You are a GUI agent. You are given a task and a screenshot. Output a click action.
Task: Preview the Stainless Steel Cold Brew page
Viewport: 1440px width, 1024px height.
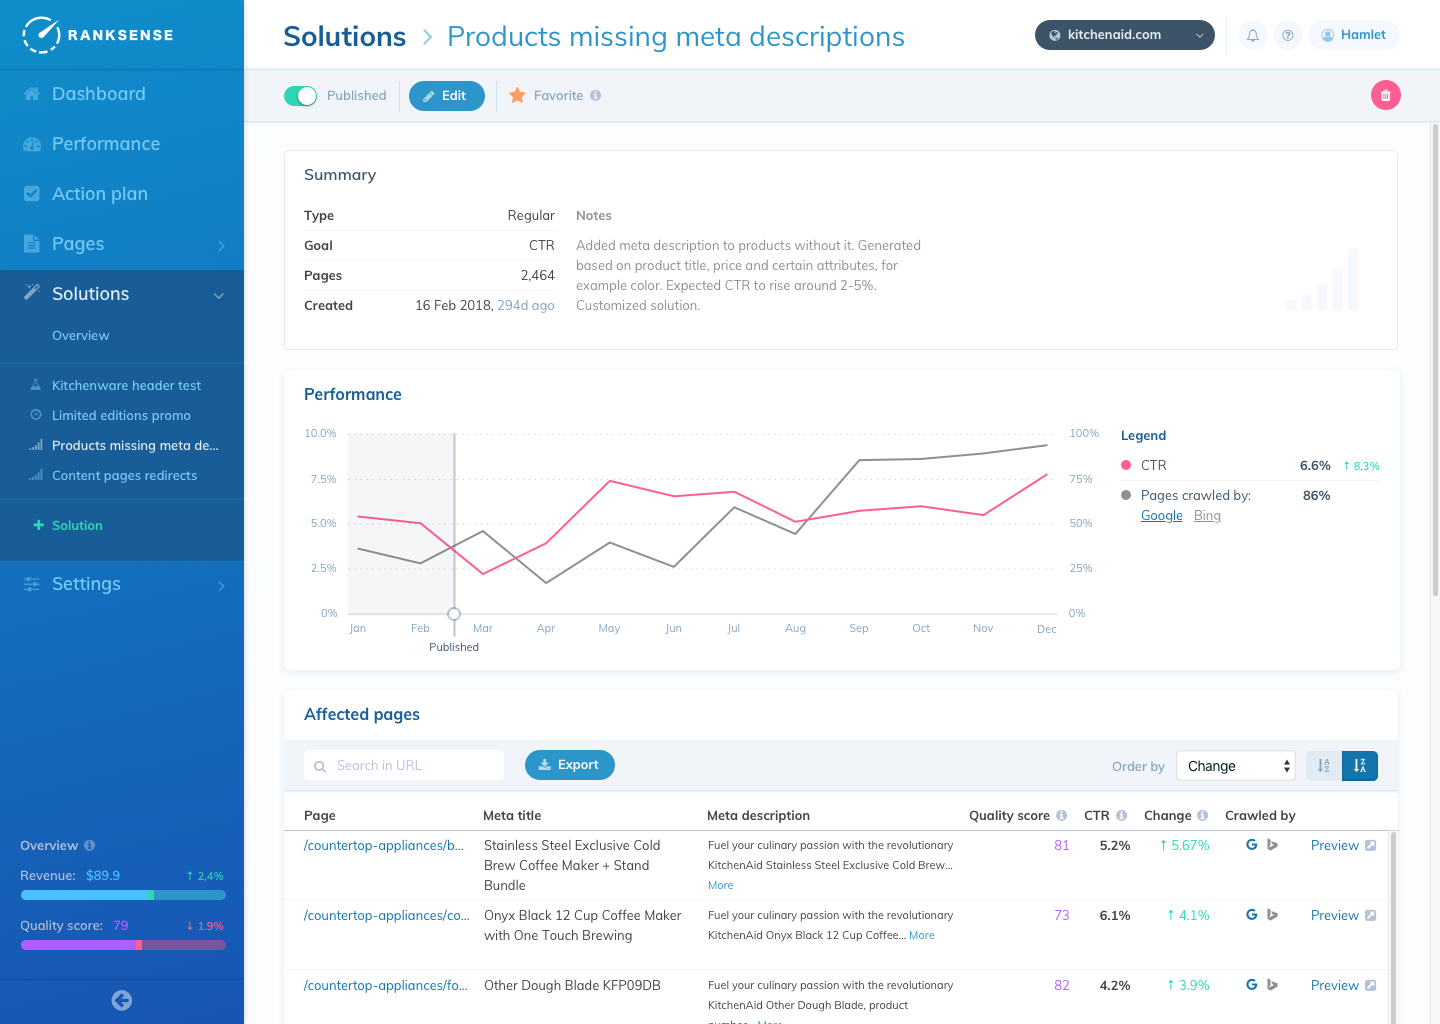click(1343, 845)
